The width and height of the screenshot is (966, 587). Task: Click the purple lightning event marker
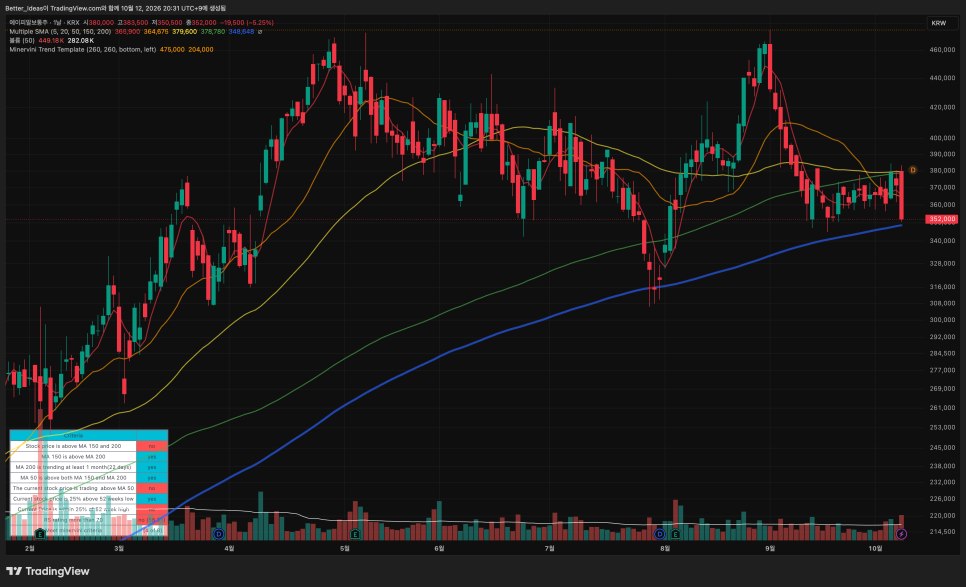901,534
